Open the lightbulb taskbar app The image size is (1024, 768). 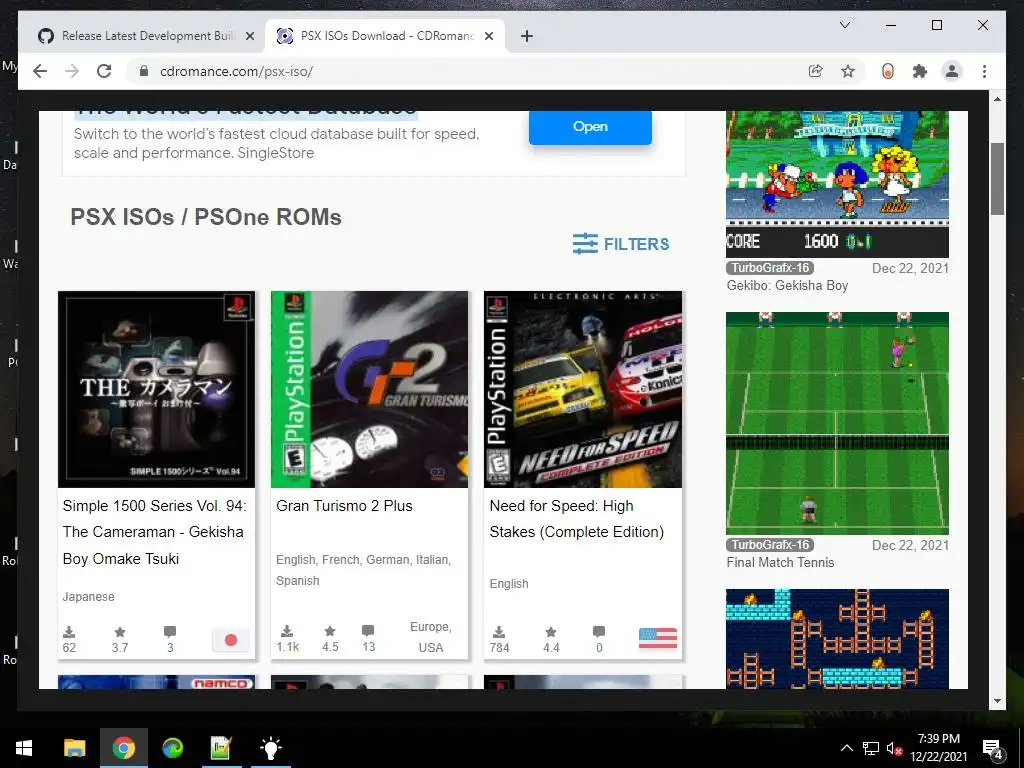click(270, 748)
